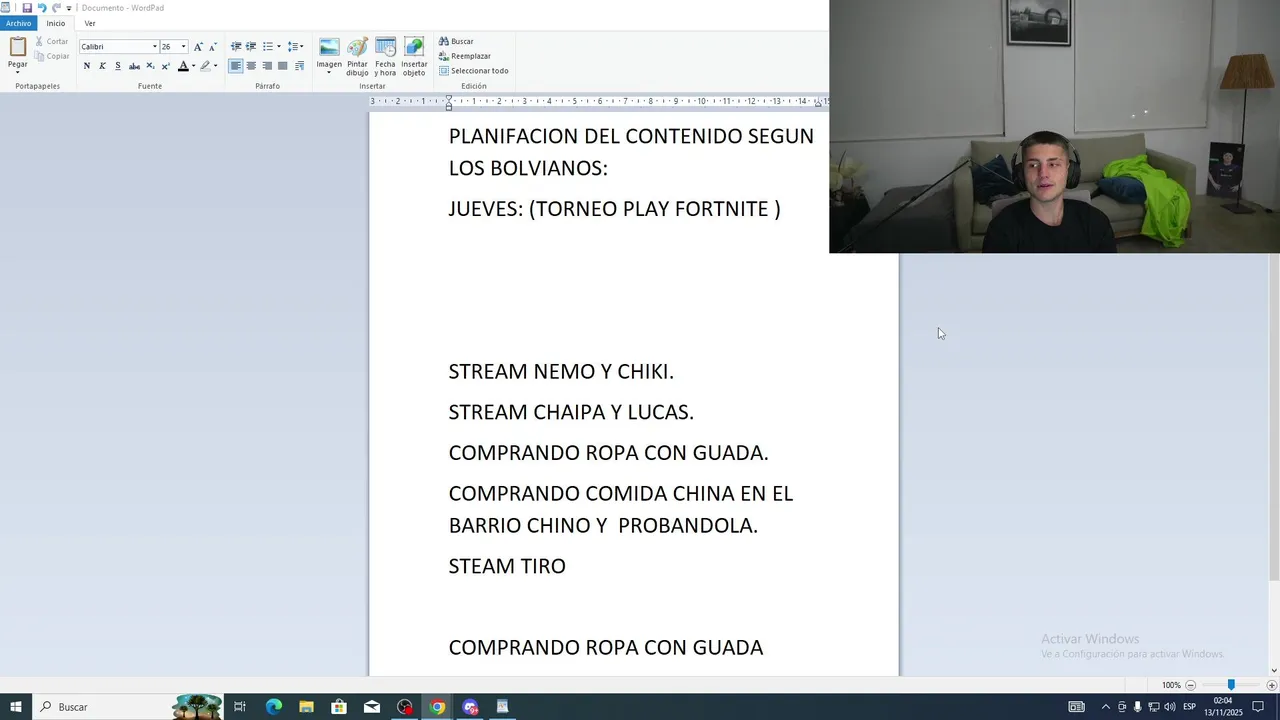Toggle underline with the S button
Screen dimensions: 1280x720
click(118, 66)
